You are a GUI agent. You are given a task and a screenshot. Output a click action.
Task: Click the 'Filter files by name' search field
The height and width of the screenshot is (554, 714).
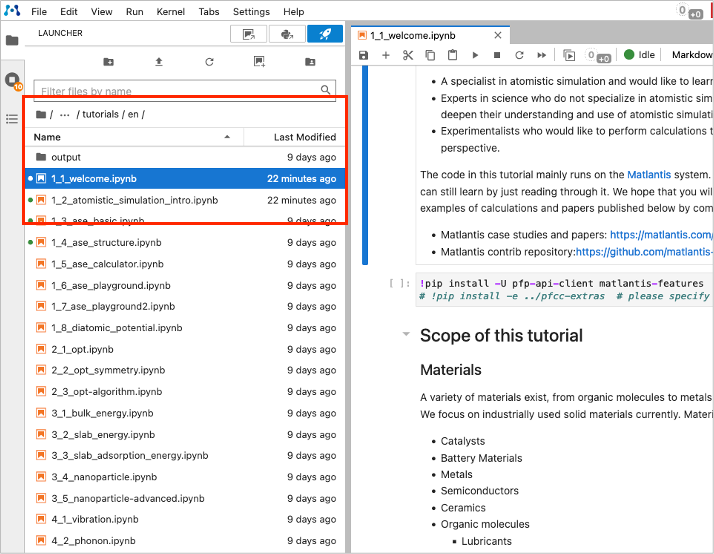coord(178,91)
